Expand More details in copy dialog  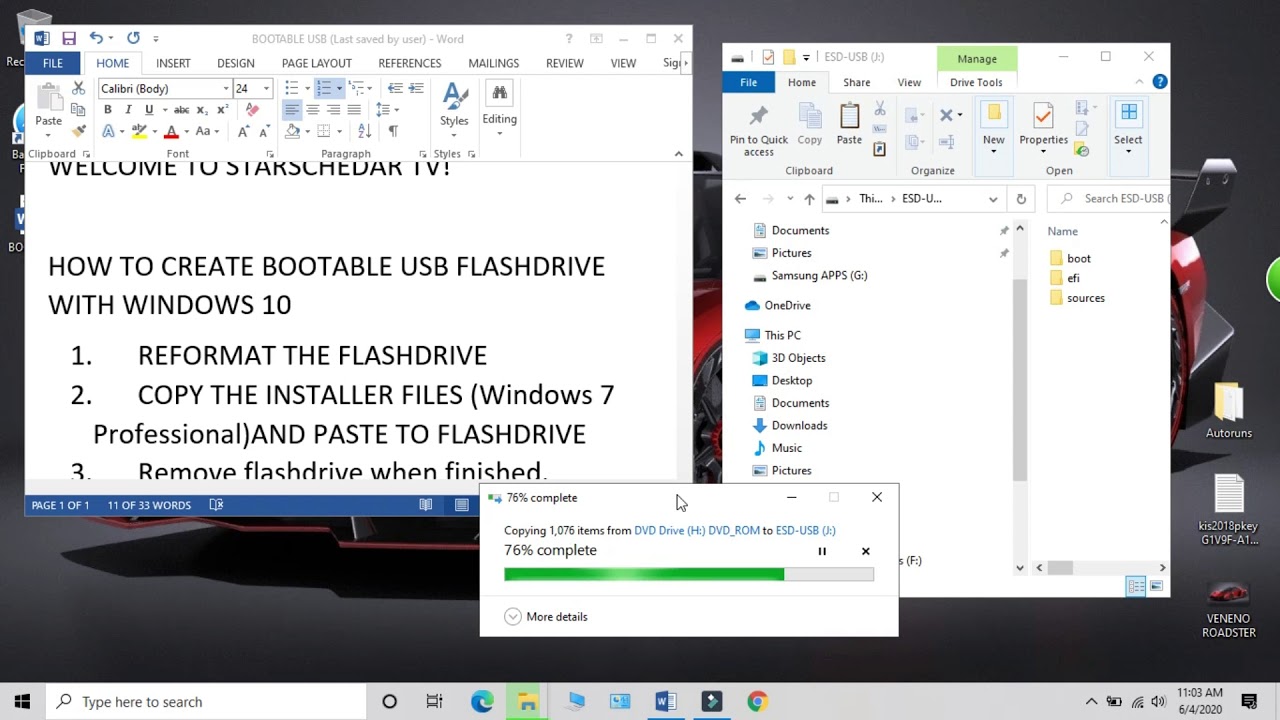click(x=546, y=617)
